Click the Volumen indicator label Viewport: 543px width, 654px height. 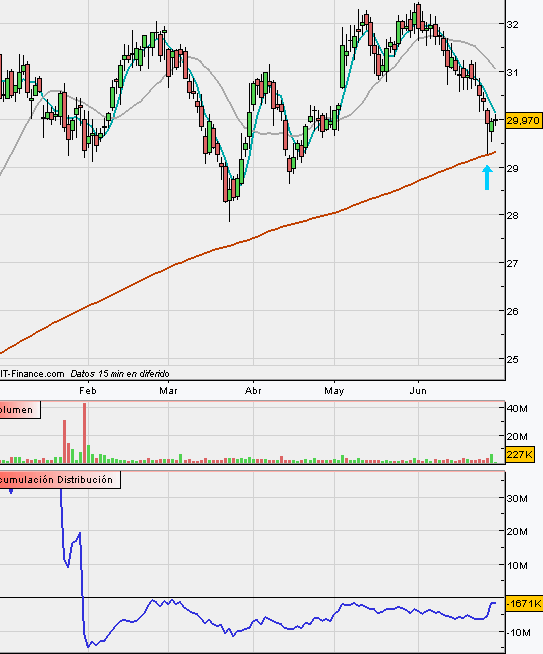click(20, 410)
